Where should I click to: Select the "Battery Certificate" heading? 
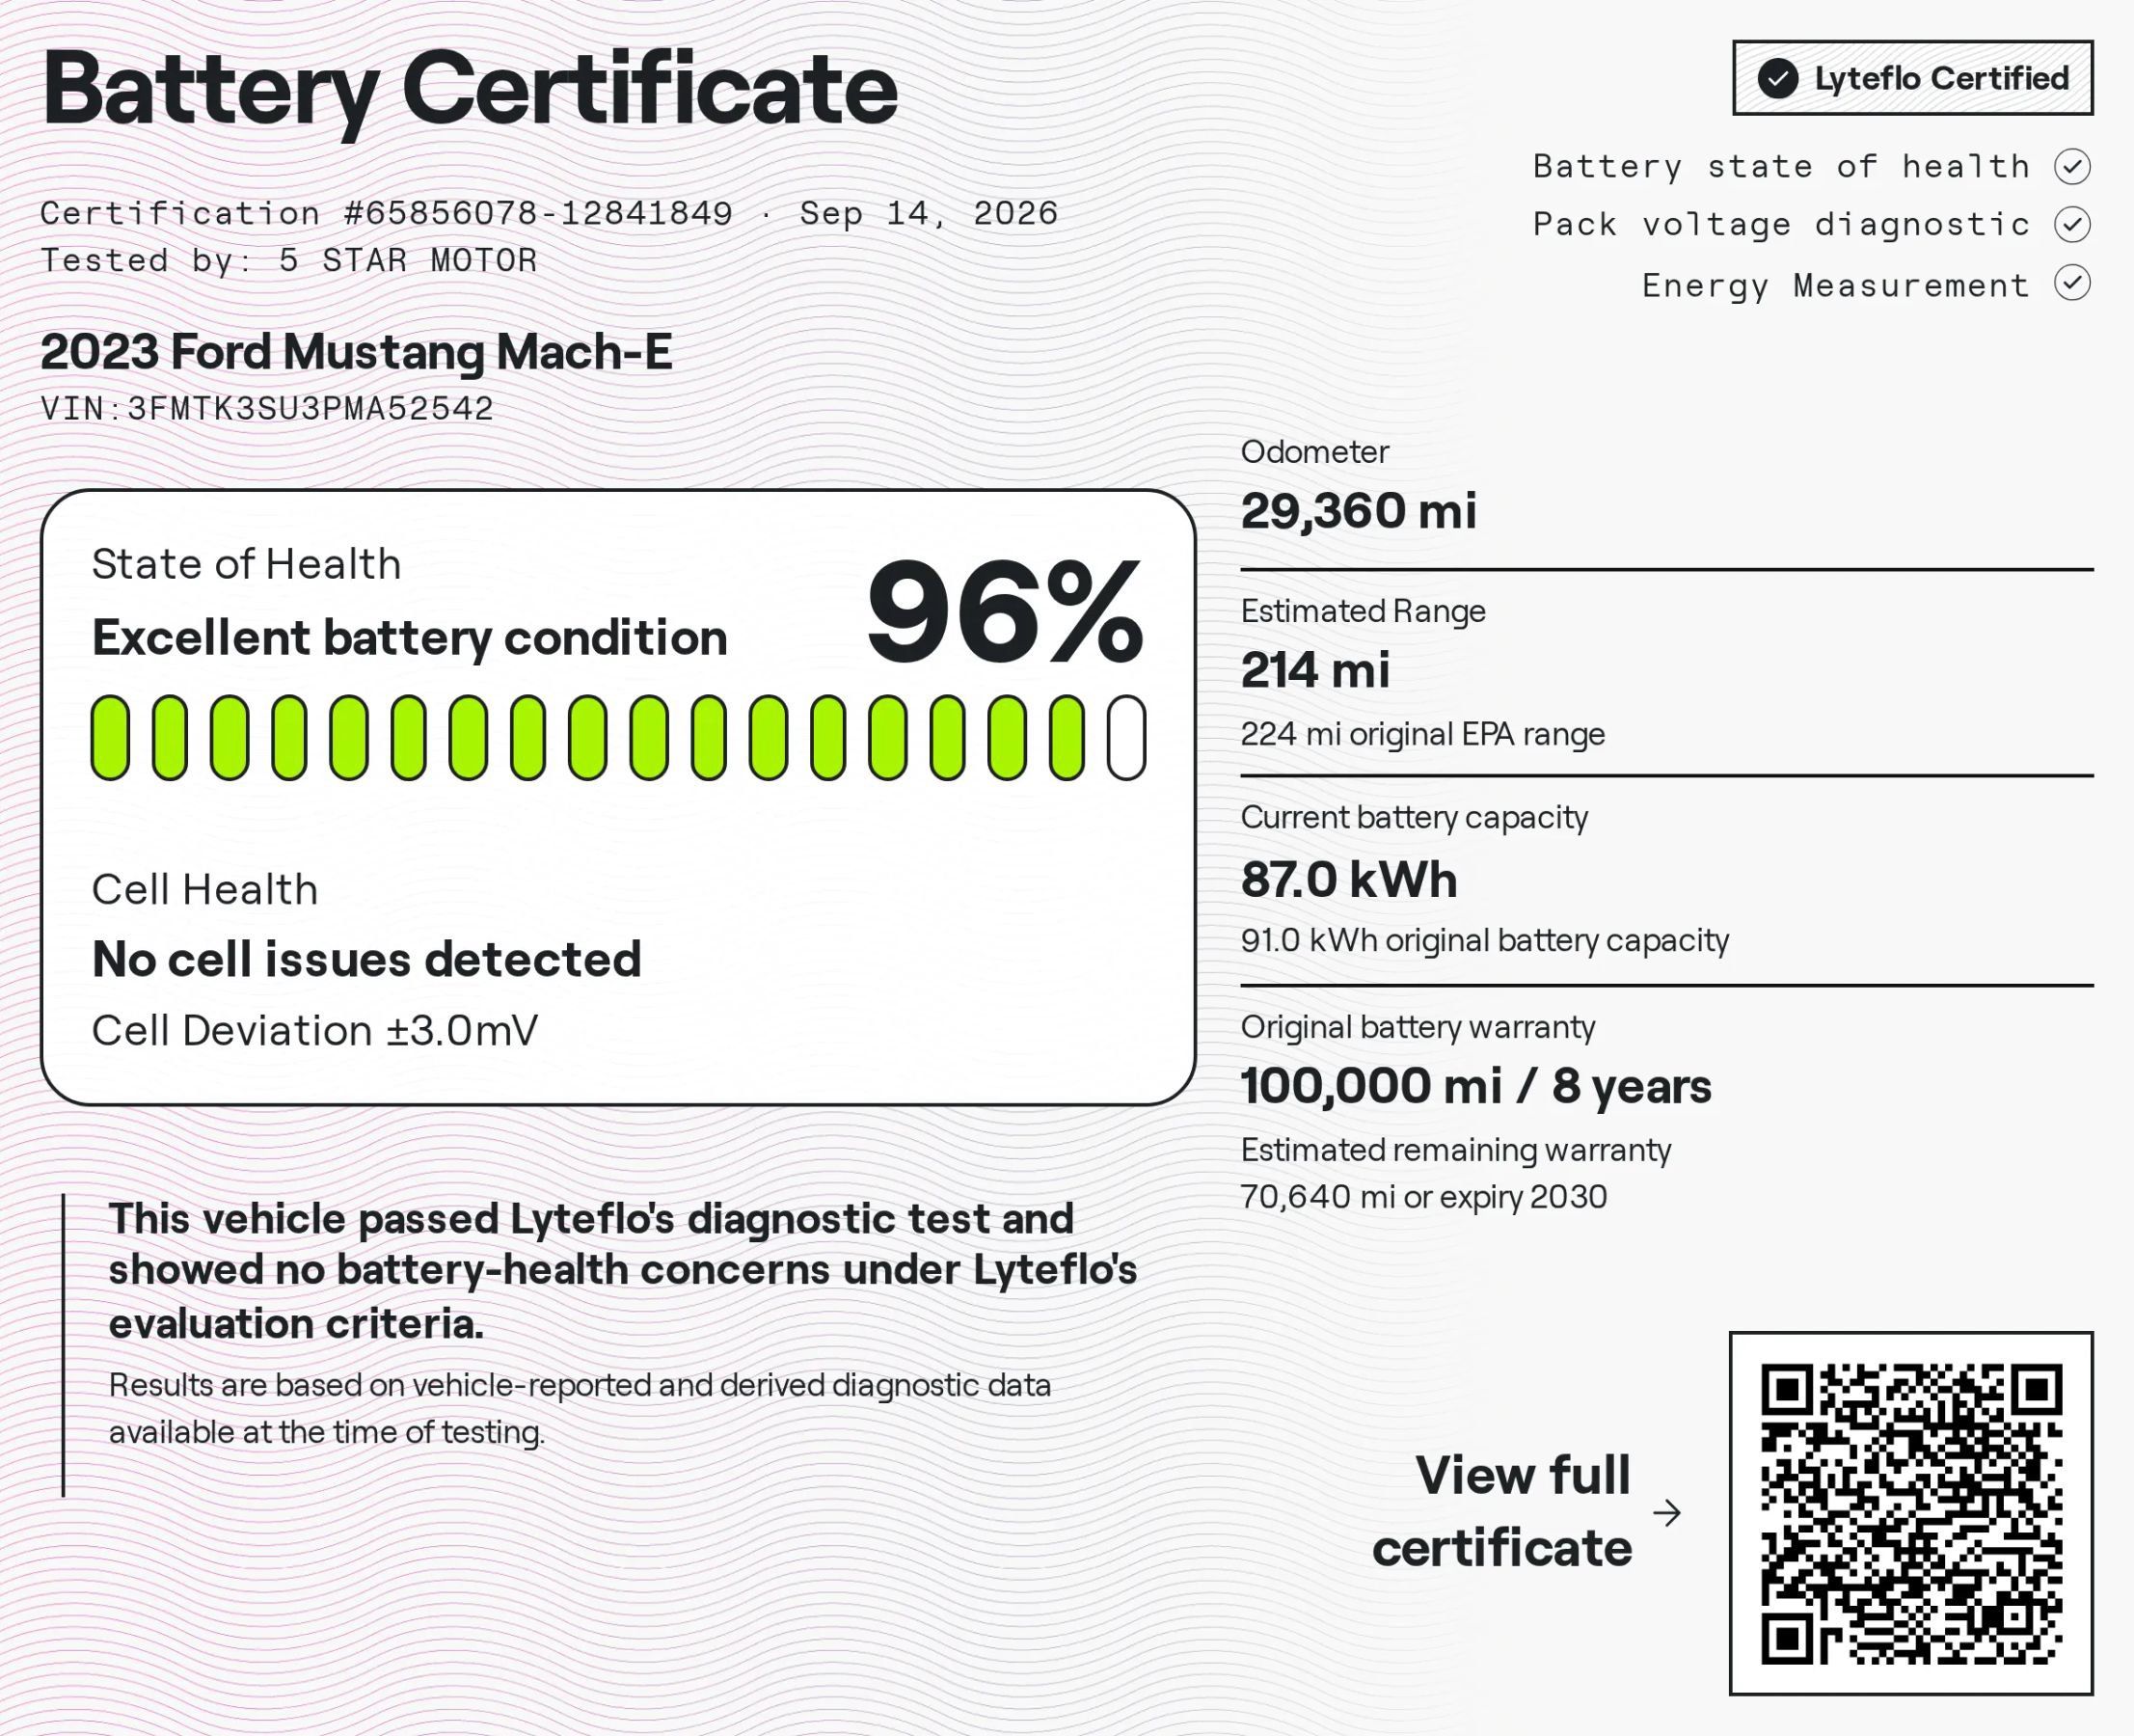click(470, 90)
